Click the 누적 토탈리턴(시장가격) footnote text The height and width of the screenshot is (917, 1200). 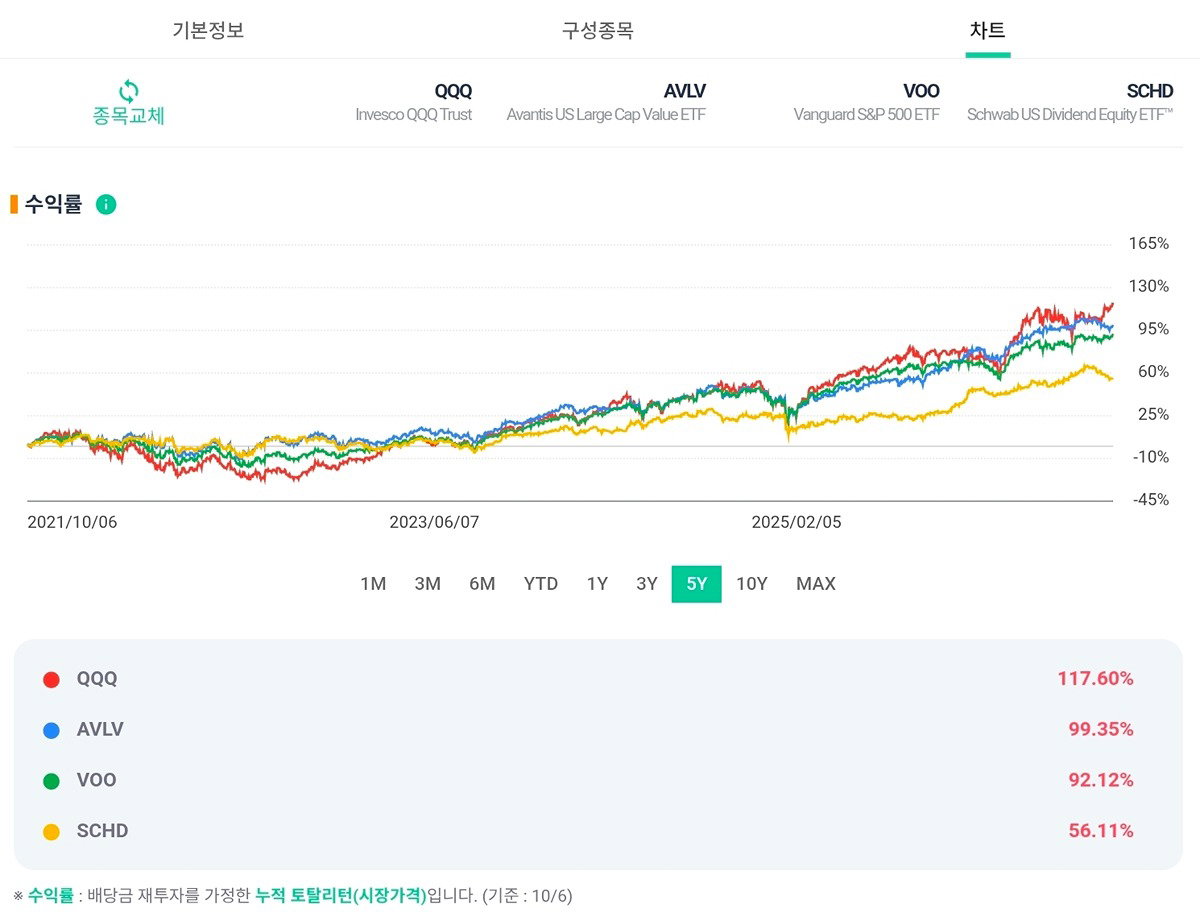click(340, 896)
